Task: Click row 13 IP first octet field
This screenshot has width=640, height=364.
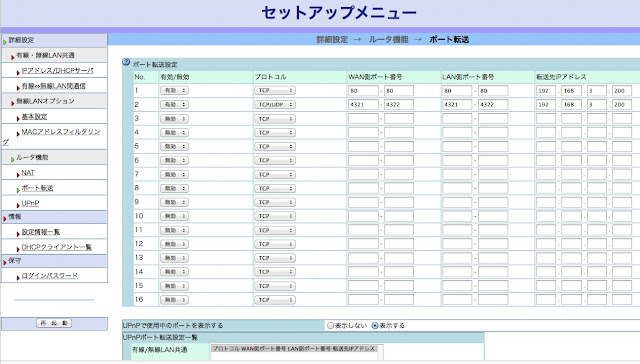Action: (546, 258)
